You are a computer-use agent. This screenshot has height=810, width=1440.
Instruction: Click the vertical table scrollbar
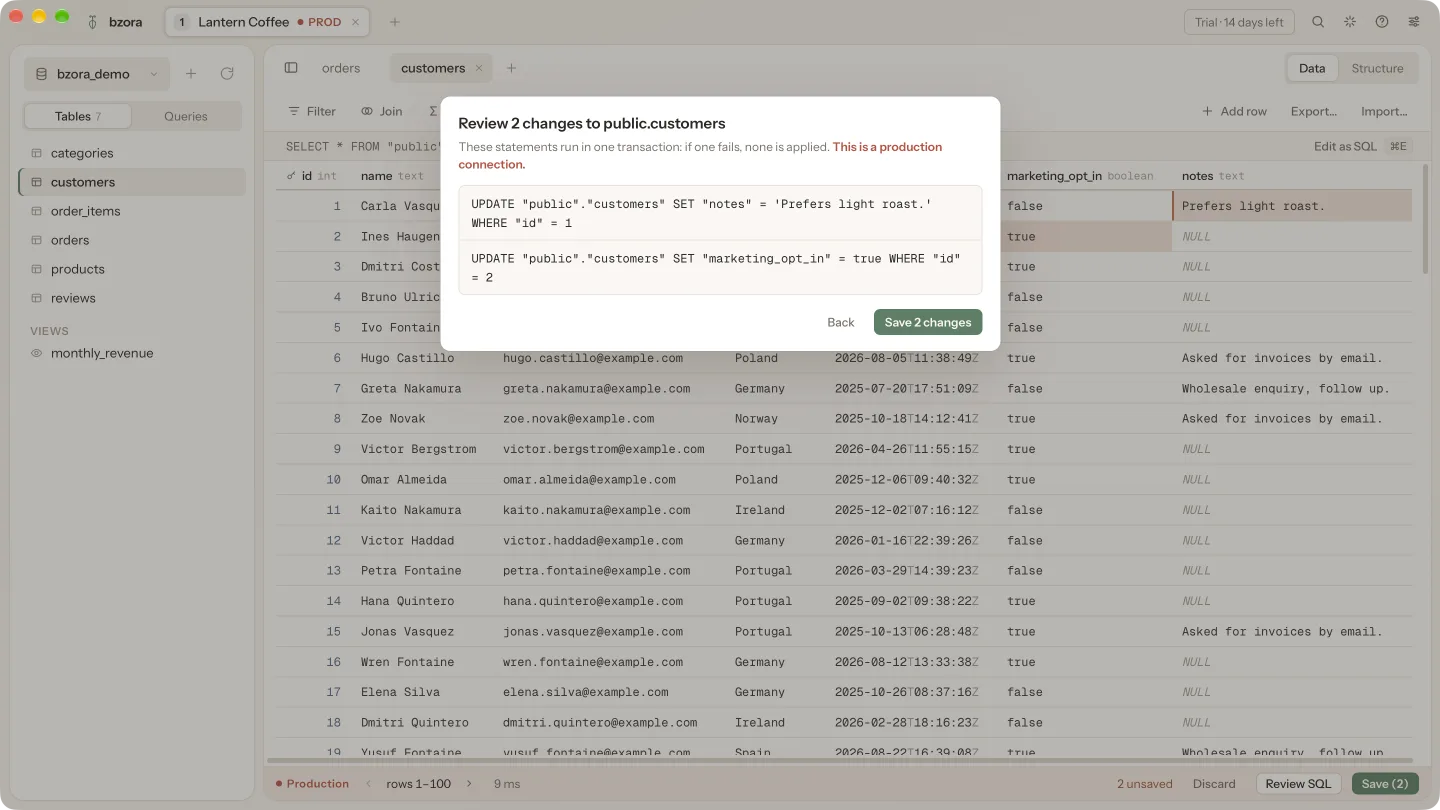[1425, 220]
